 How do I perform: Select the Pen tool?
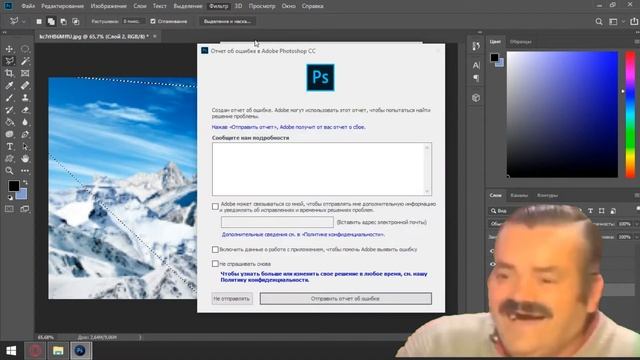[x=25, y=134]
